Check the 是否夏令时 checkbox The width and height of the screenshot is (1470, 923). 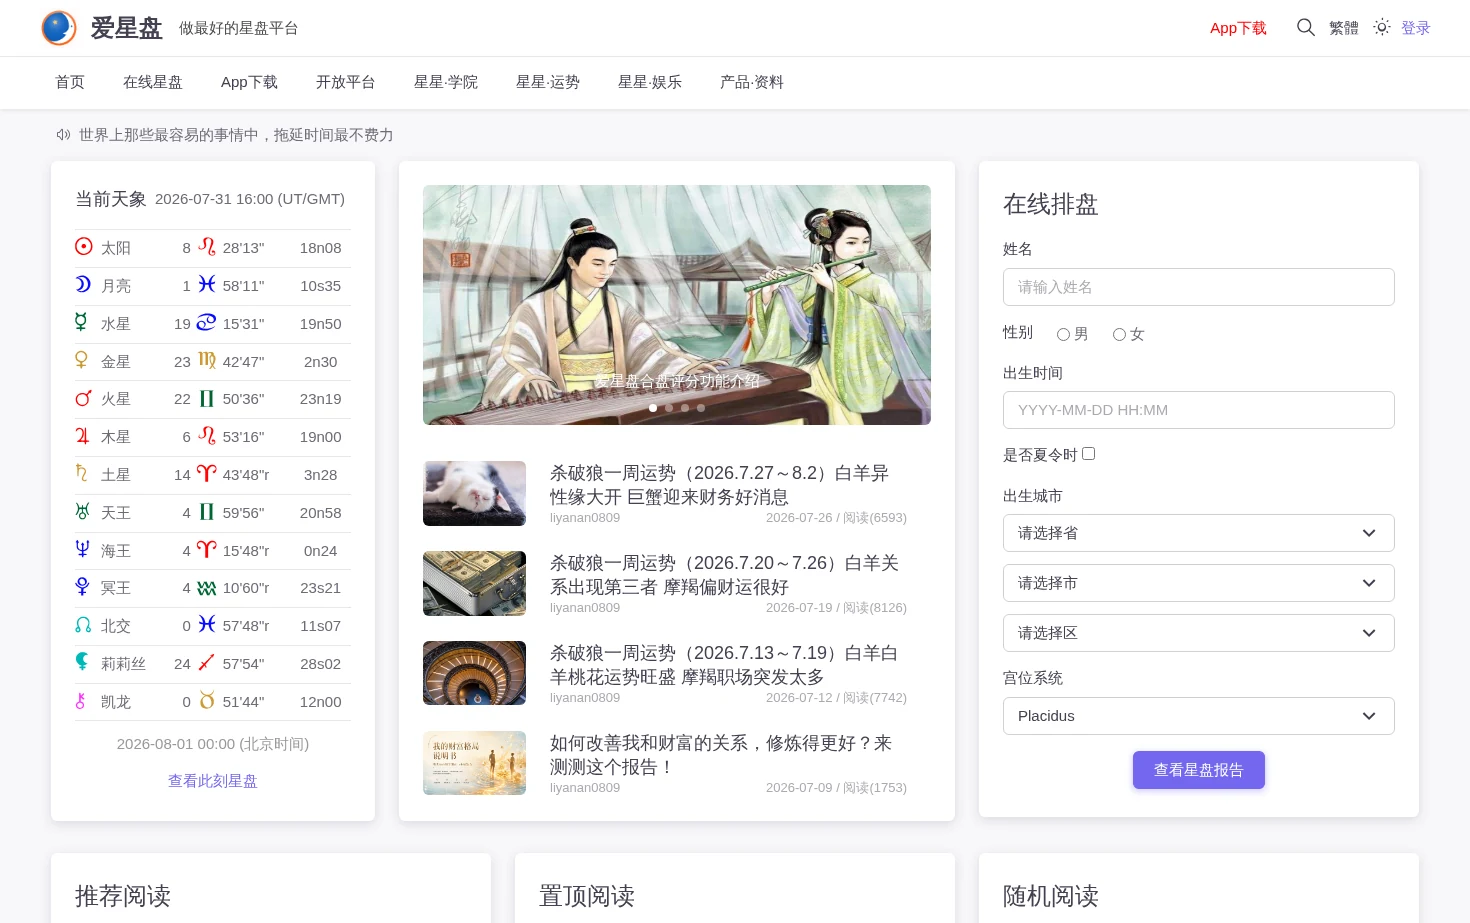(x=1088, y=454)
